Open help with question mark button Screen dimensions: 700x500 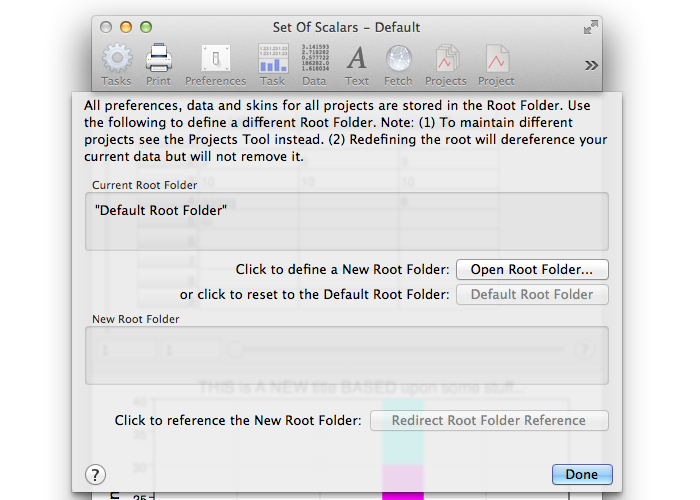[x=96, y=475]
